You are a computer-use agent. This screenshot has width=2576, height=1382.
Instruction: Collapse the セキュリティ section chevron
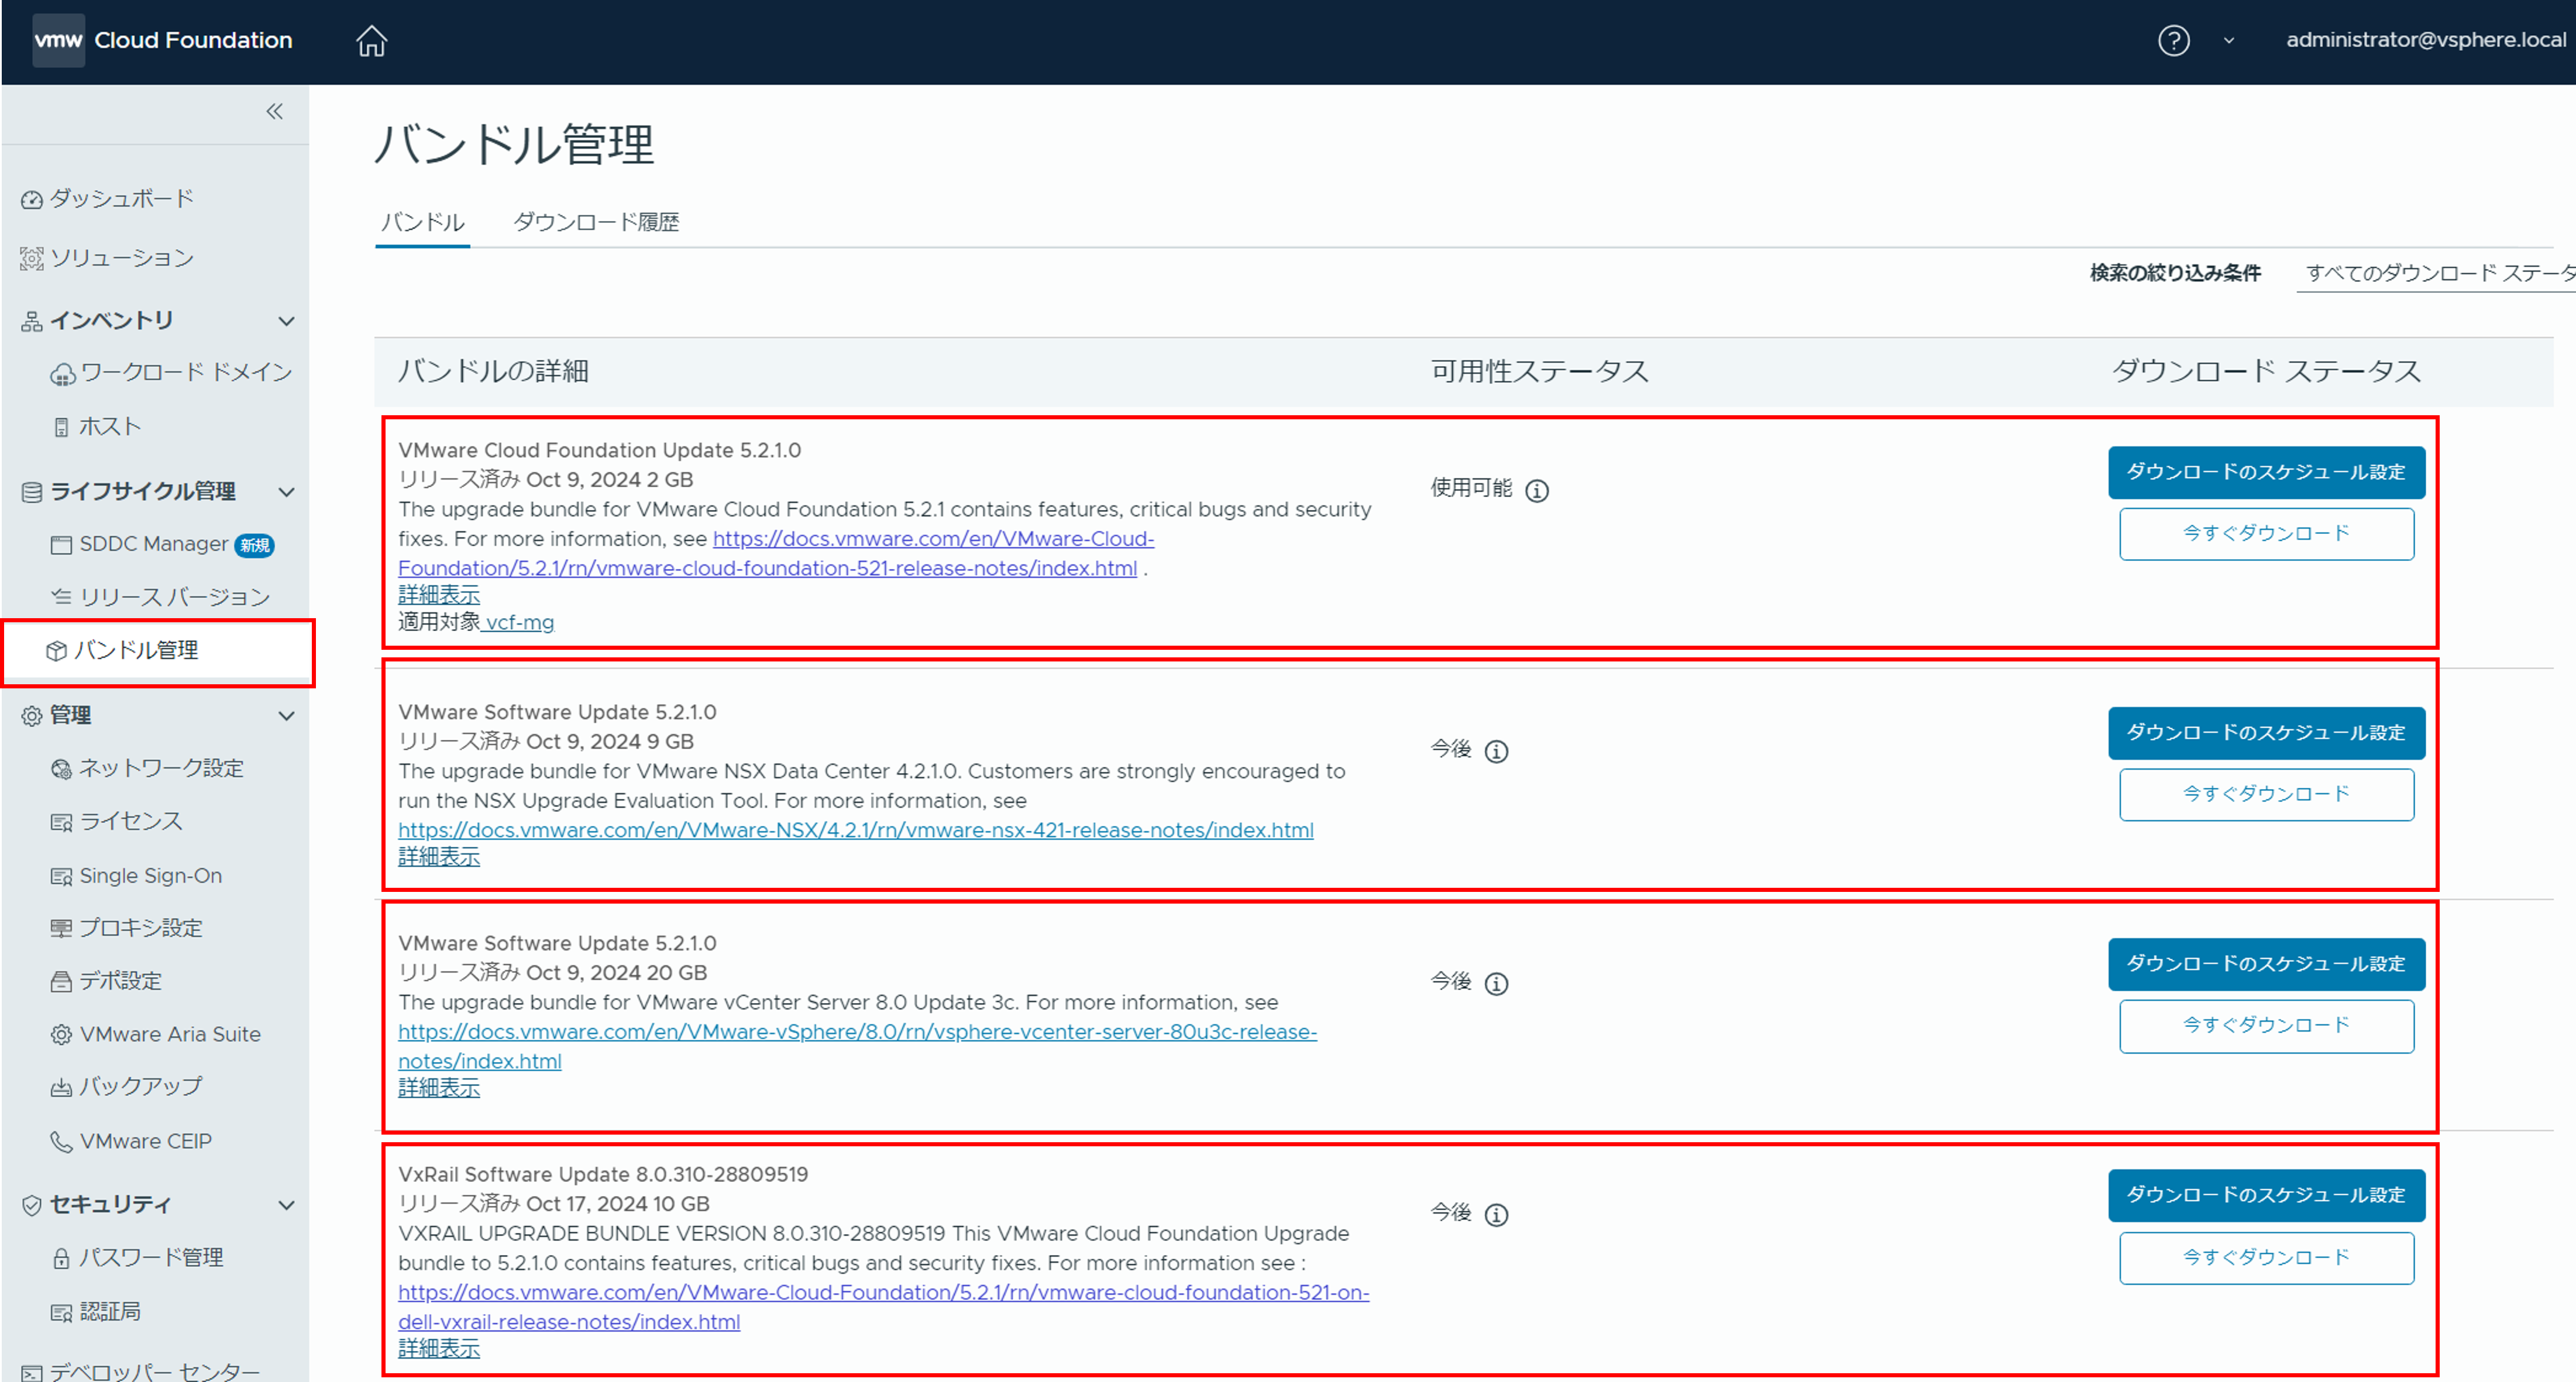[x=286, y=1205]
